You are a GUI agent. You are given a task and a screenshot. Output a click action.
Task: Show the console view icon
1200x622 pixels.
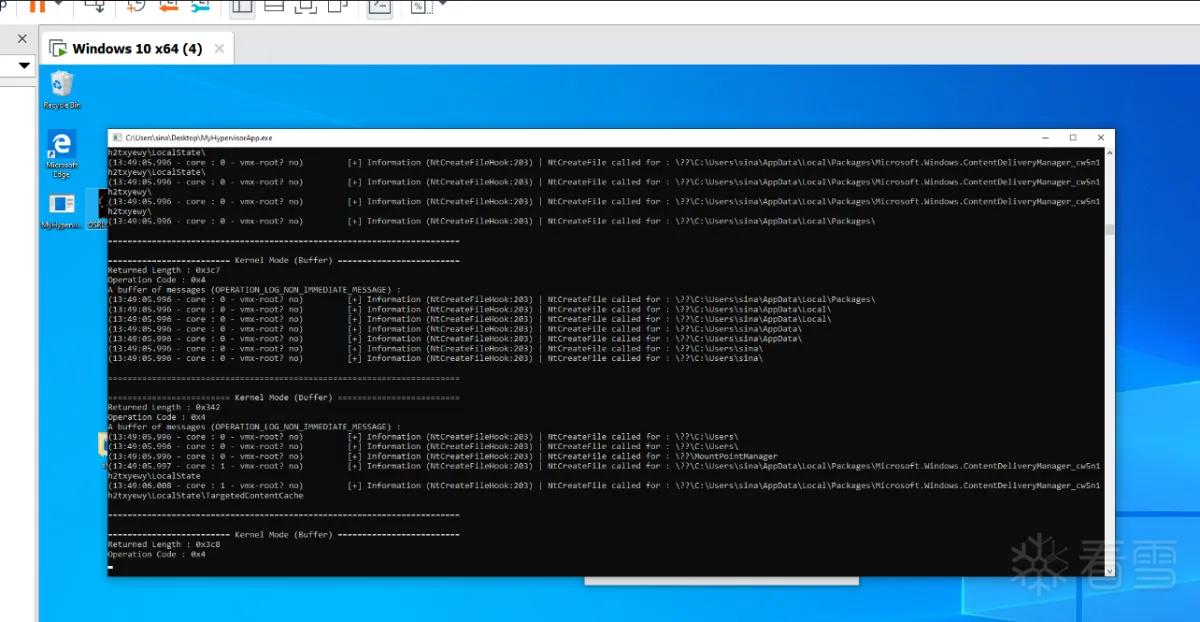379,6
